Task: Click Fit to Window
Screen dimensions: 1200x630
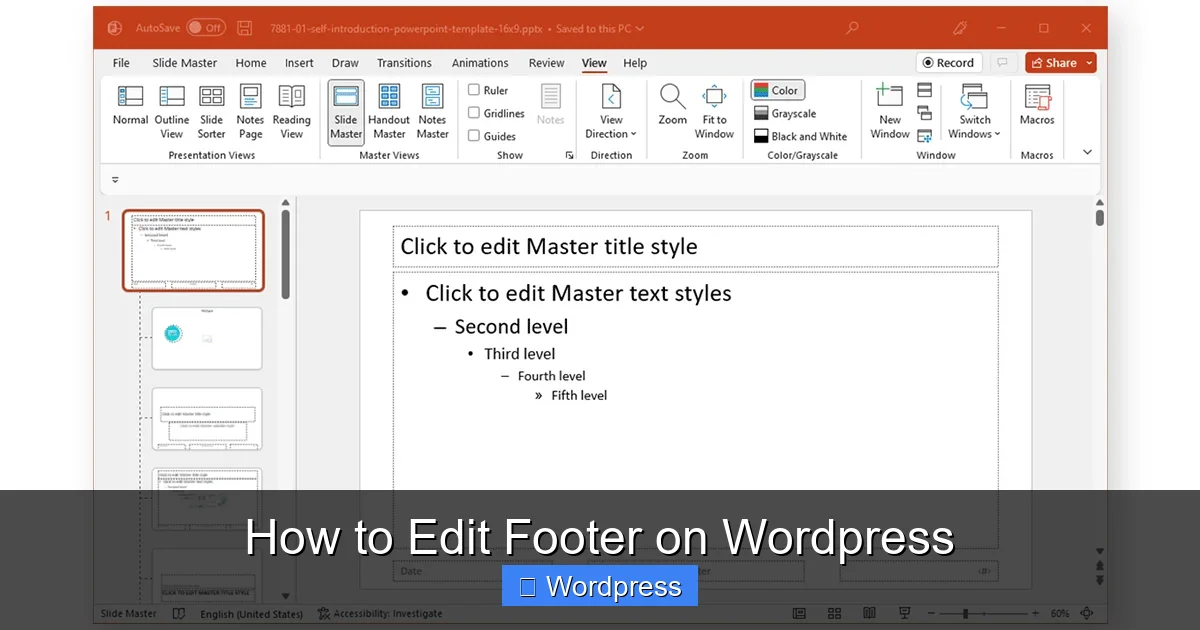Action: (714, 112)
